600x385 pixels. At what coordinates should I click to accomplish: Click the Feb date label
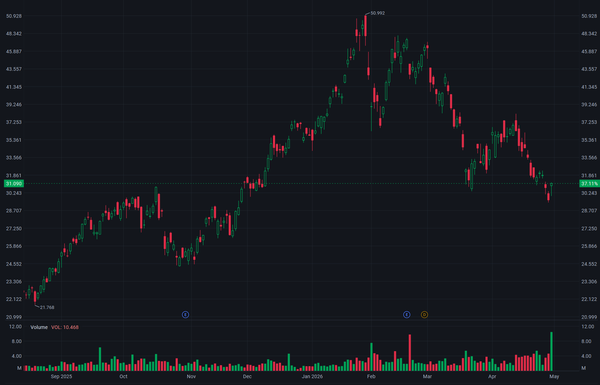pos(371,377)
